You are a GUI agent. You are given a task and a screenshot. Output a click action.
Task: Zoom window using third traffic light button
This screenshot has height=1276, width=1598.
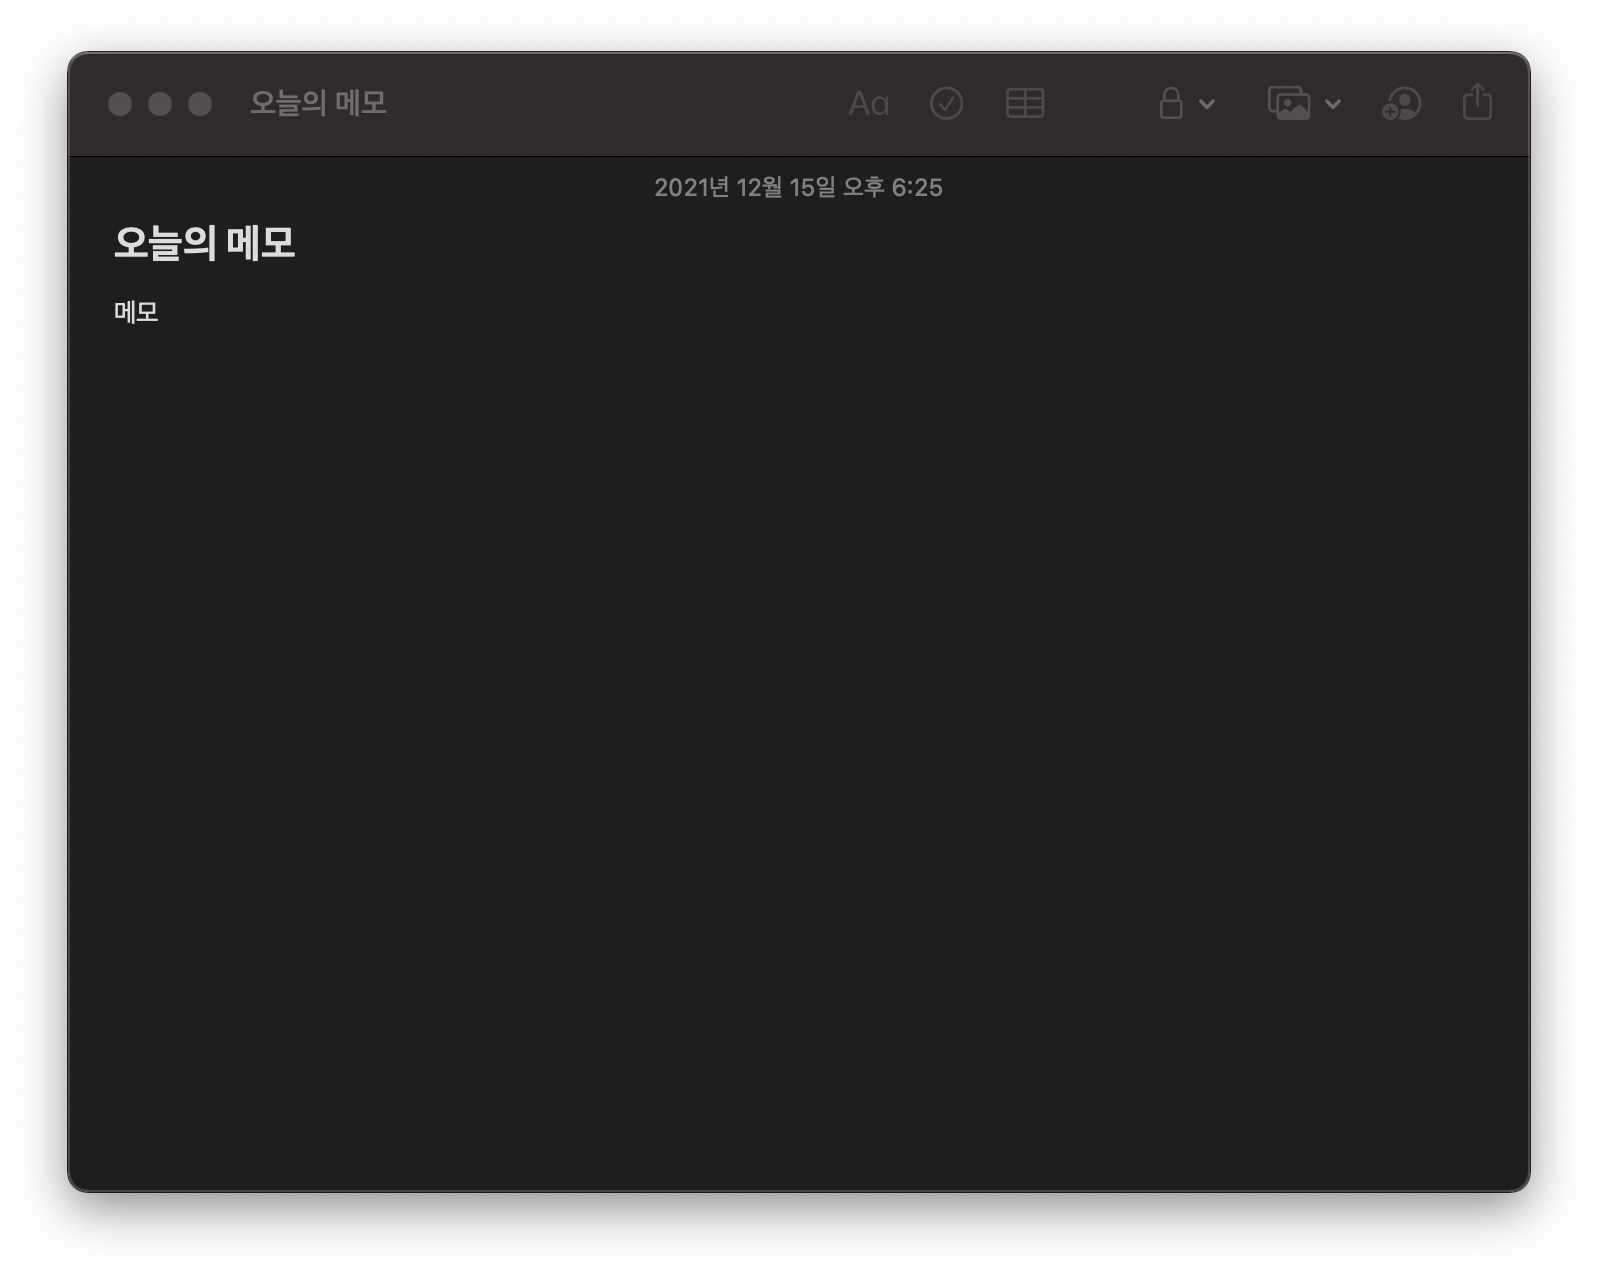(x=200, y=104)
